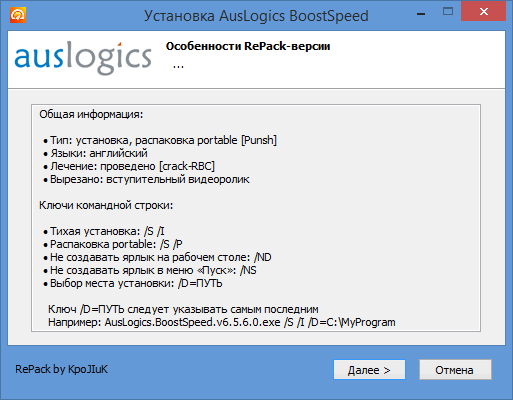
Task: Click the BoostSpeed app icon in title bar
Action: tap(18, 15)
